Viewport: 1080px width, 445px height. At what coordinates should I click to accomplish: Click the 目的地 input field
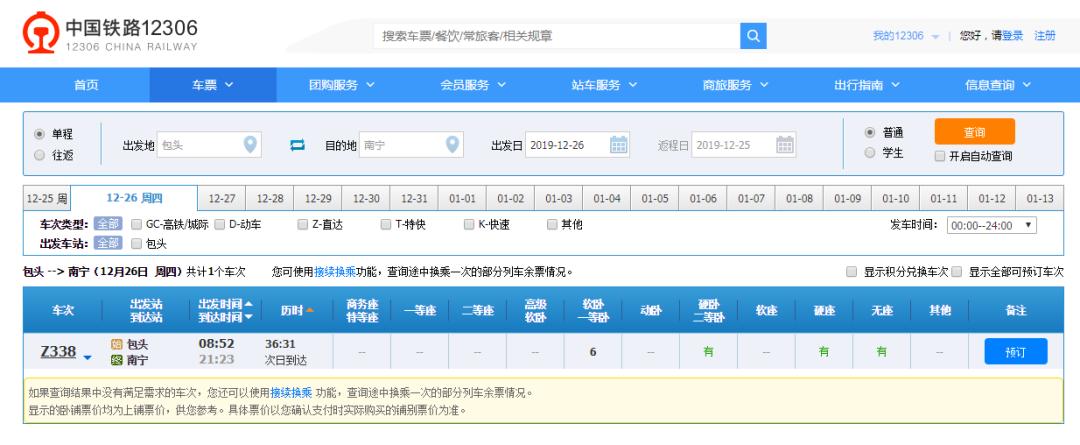click(411, 145)
